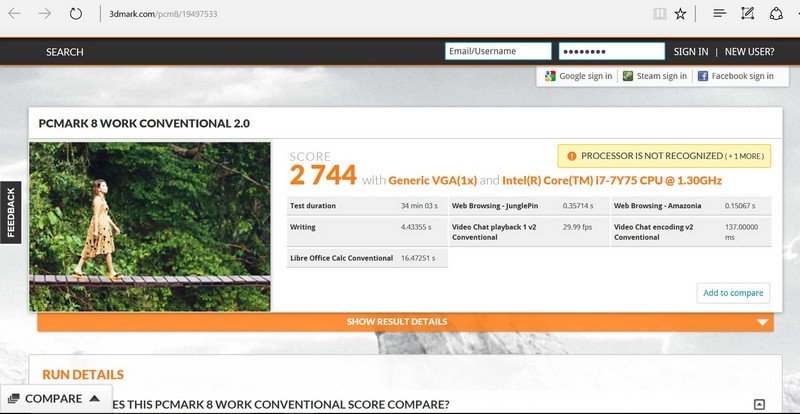Sign in with Facebook

coord(735,76)
